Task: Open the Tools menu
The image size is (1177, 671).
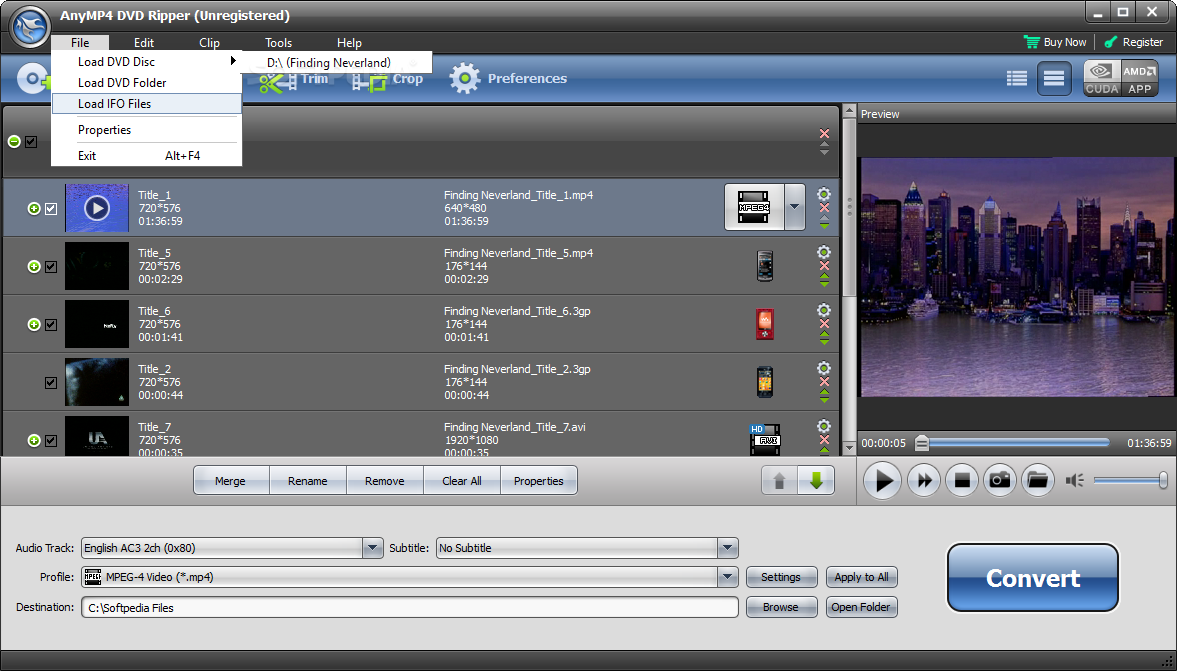Action: (x=278, y=43)
